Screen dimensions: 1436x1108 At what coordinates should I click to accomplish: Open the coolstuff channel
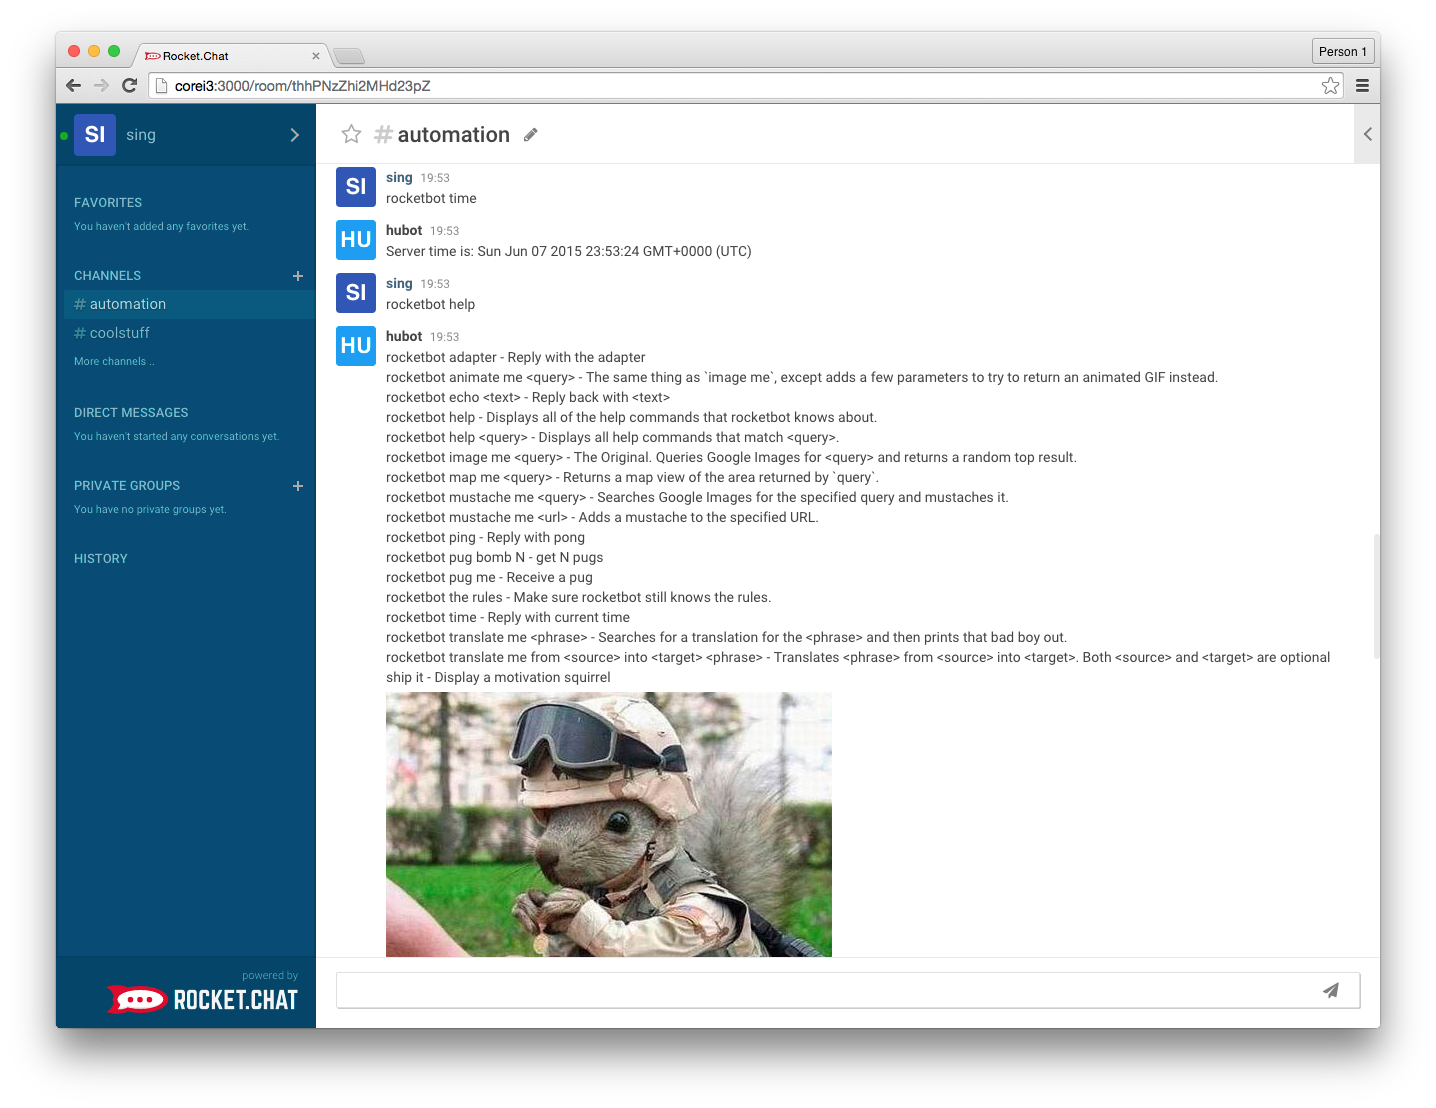point(190,333)
